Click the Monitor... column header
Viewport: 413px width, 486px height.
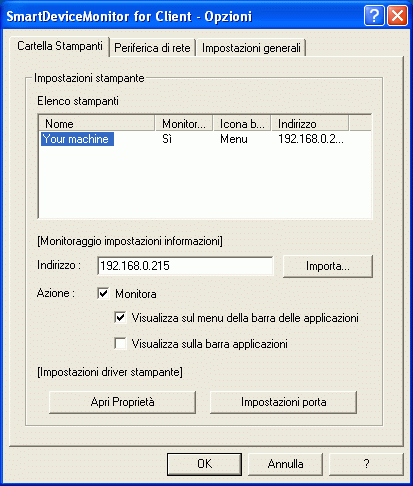184,124
